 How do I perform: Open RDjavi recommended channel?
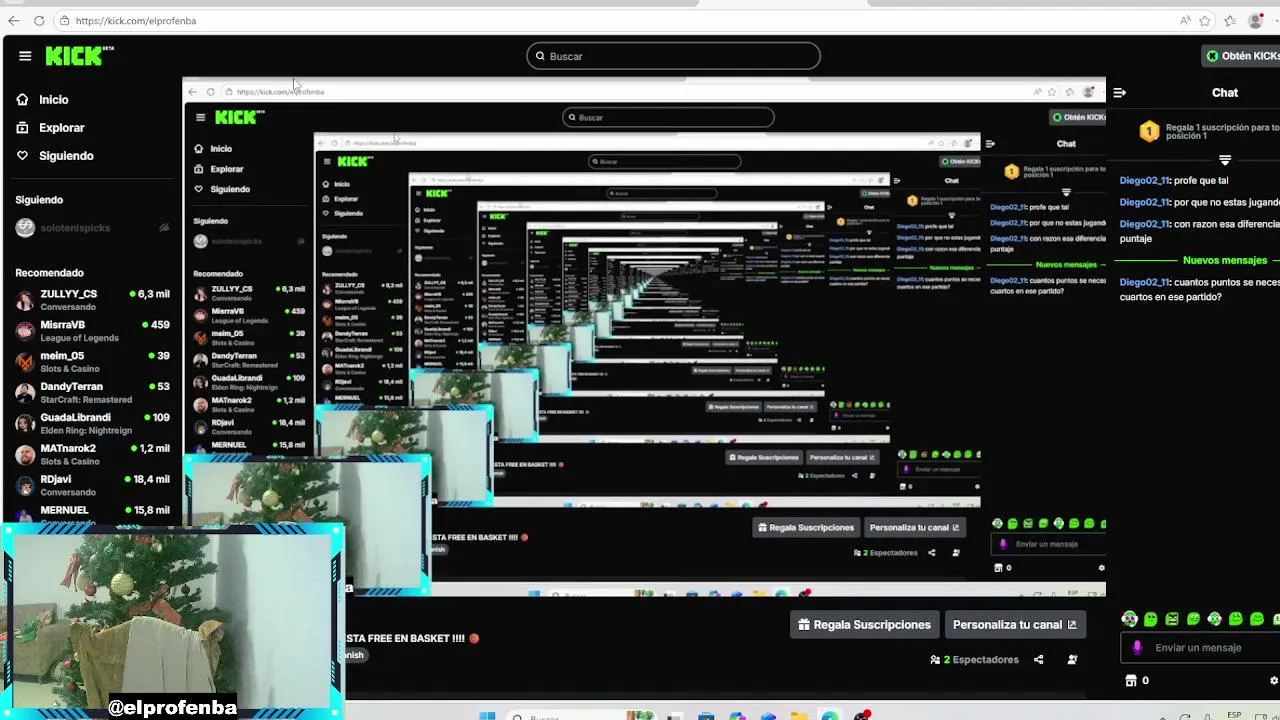click(92, 486)
